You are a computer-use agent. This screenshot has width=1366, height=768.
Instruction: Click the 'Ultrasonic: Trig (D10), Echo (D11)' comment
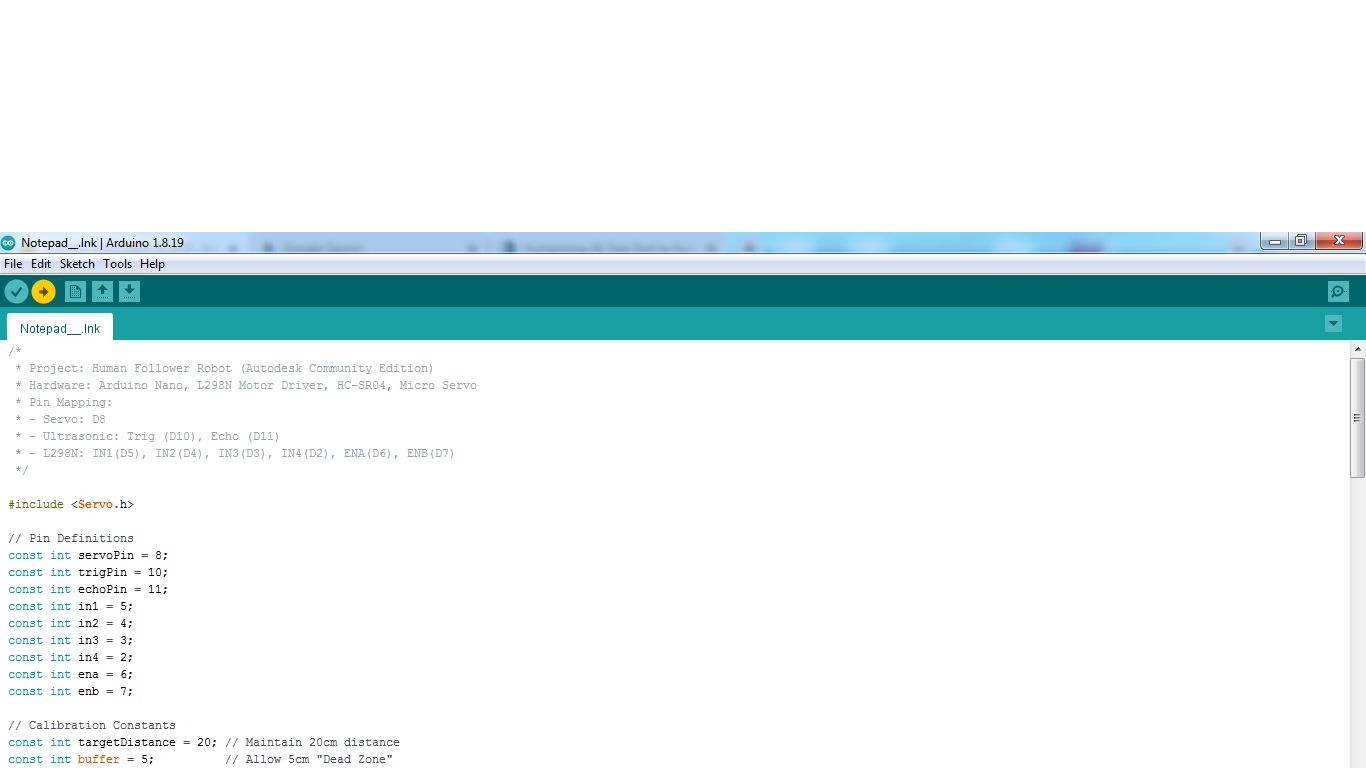pyautogui.click(x=147, y=436)
